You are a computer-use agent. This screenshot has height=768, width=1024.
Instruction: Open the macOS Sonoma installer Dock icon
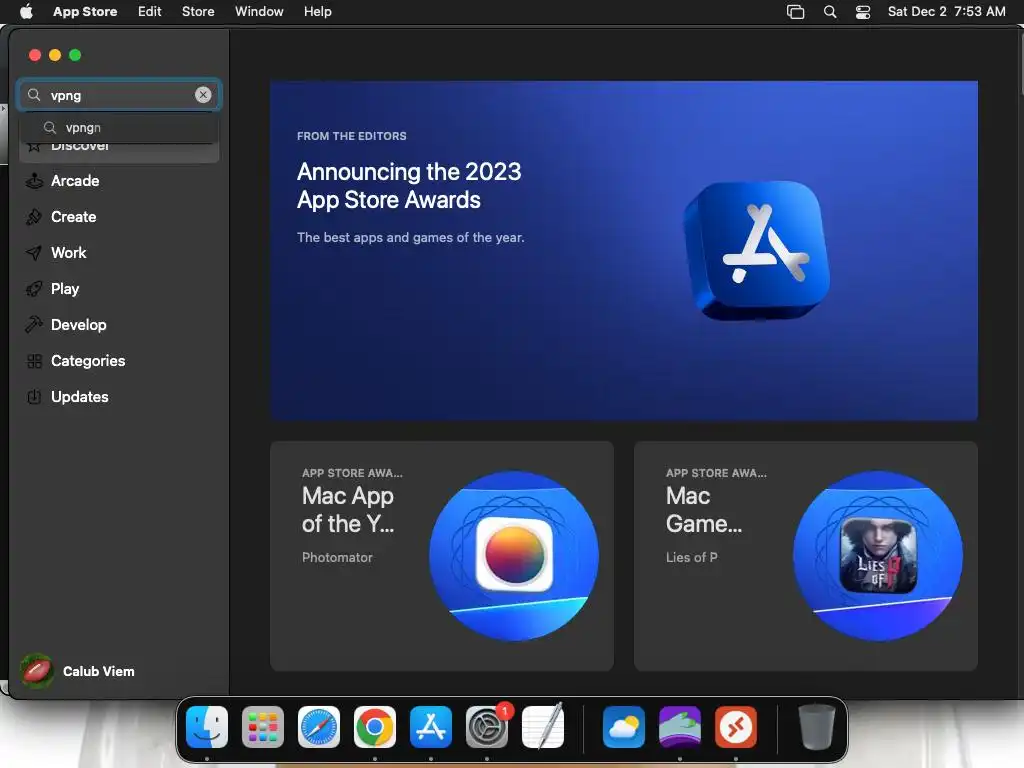click(x=680, y=727)
